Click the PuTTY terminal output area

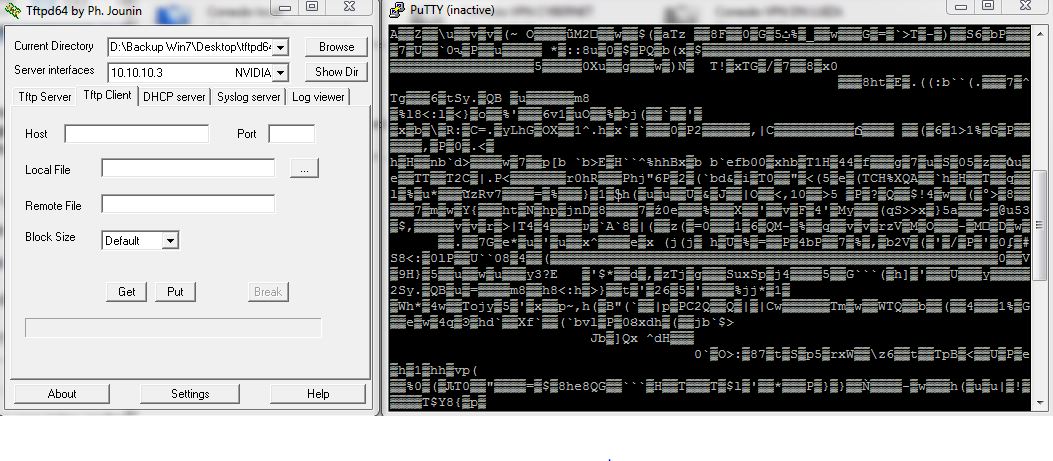(709, 218)
